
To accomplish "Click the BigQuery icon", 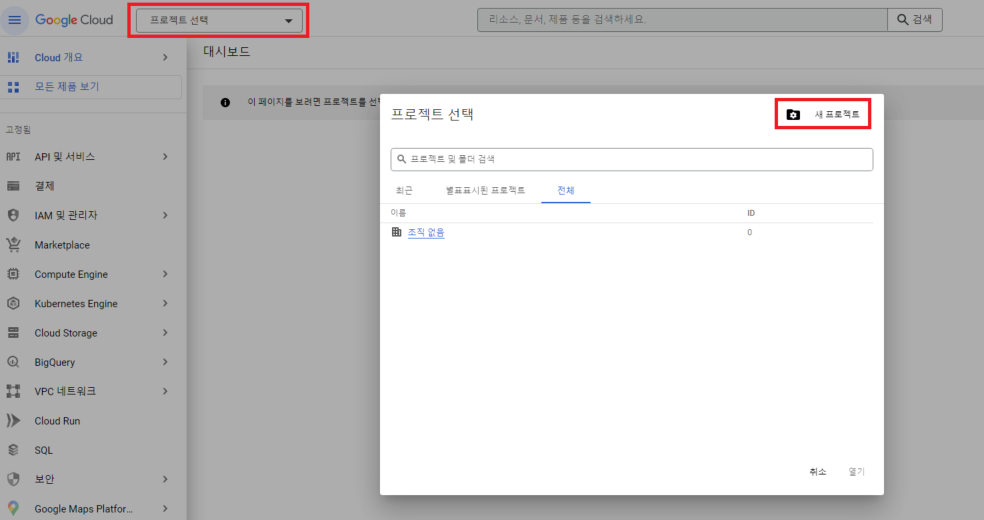I will coord(13,362).
